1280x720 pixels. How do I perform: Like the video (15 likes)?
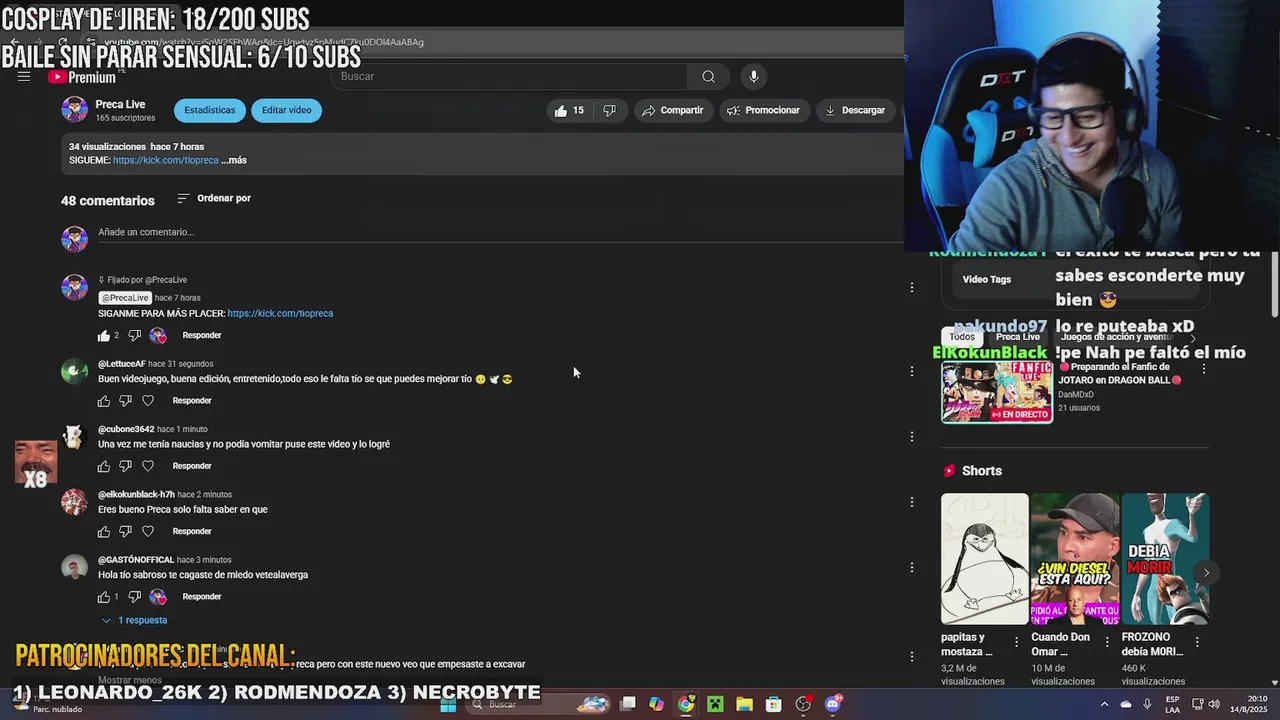pyautogui.click(x=569, y=110)
